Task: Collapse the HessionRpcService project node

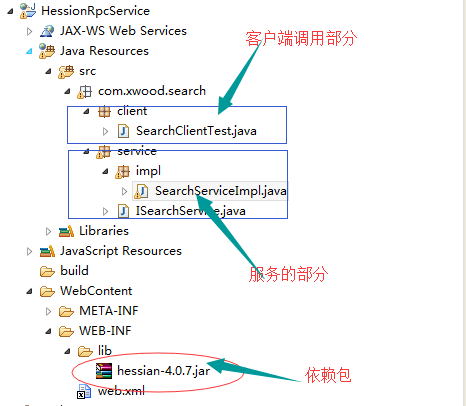Action: point(10,11)
